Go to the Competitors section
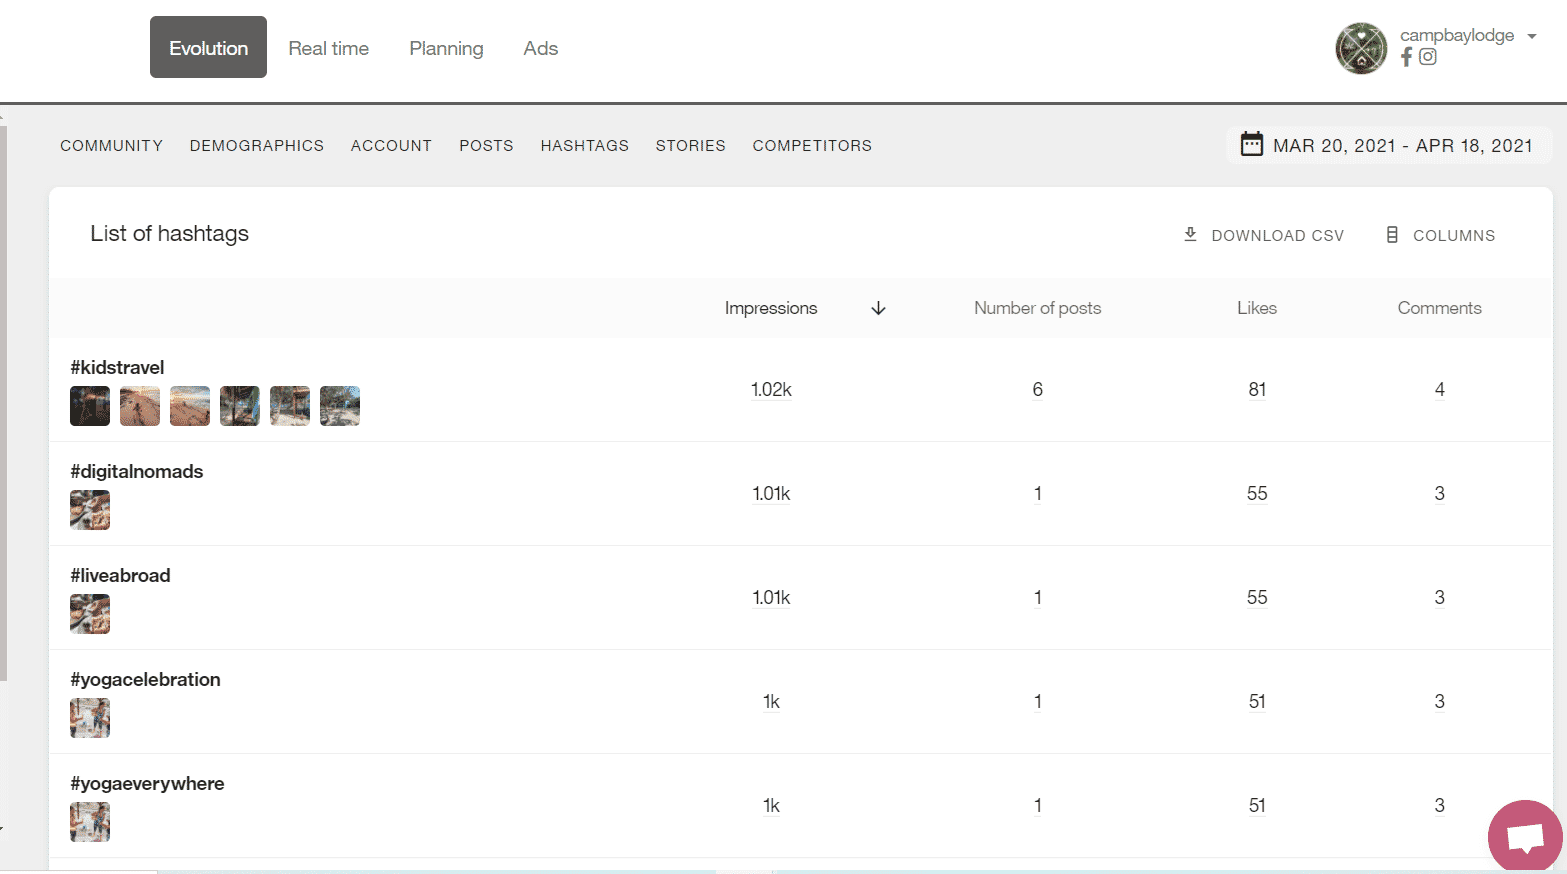This screenshot has height=874, width=1567. [812, 145]
